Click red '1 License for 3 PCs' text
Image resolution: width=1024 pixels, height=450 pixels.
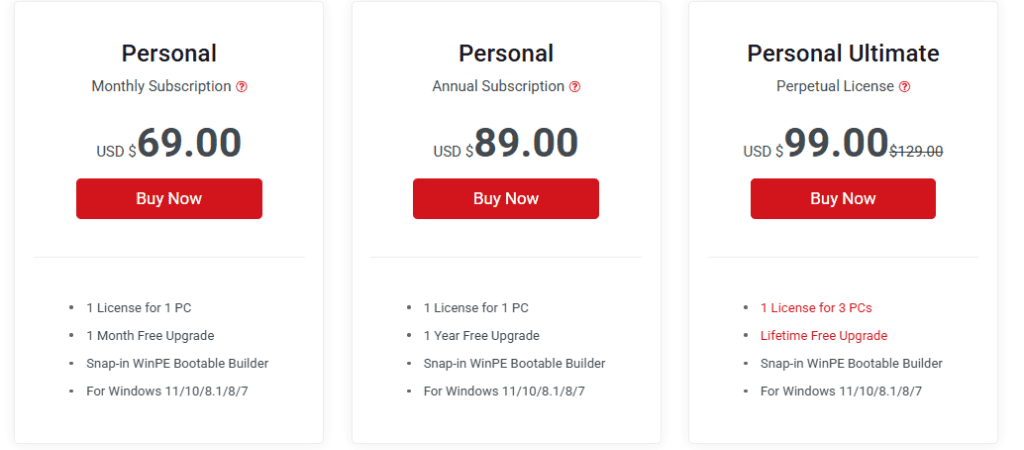(816, 308)
